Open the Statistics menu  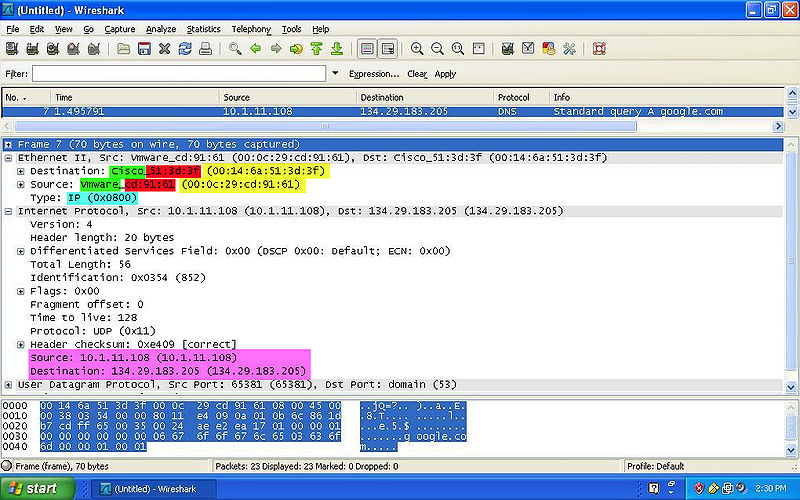pyautogui.click(x=204, y=29)
